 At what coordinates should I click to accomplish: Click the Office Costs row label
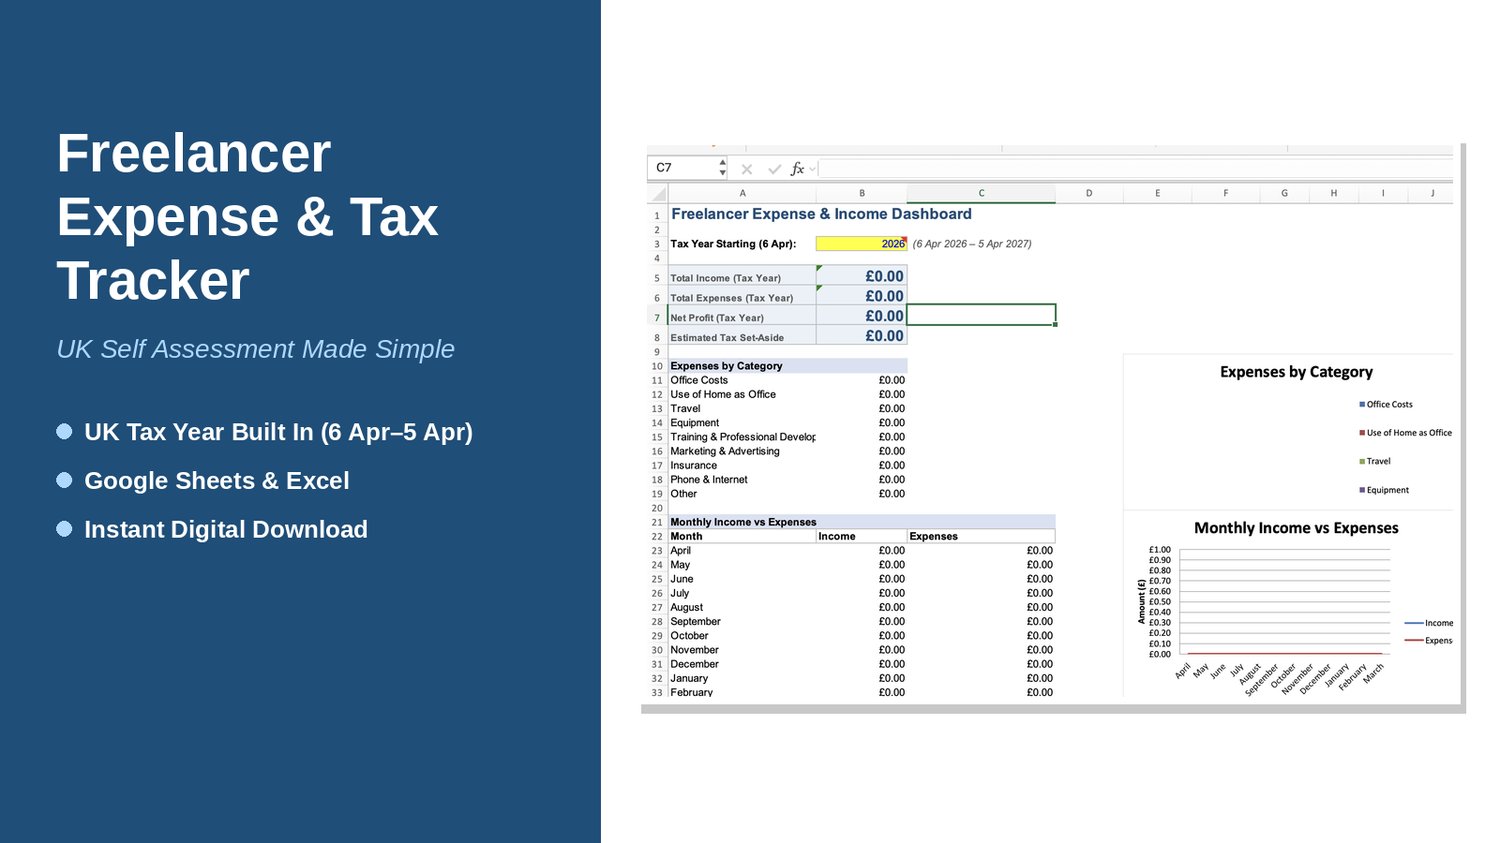tap(699, 380)
